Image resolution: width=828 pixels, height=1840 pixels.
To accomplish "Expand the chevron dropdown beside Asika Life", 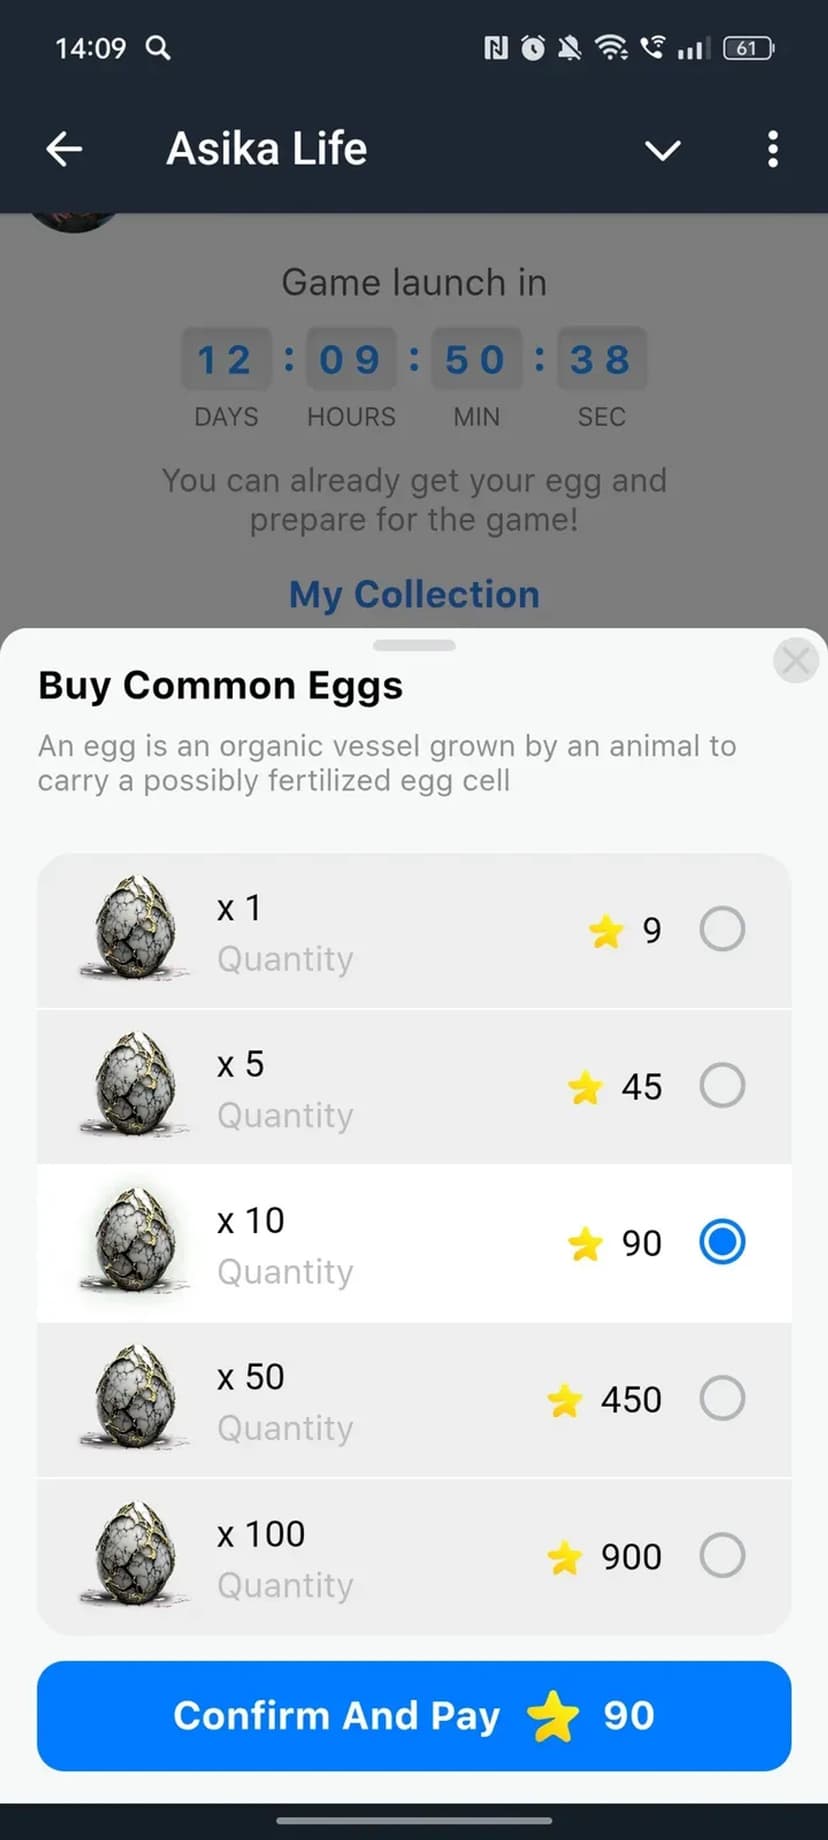I will point(662,150).
